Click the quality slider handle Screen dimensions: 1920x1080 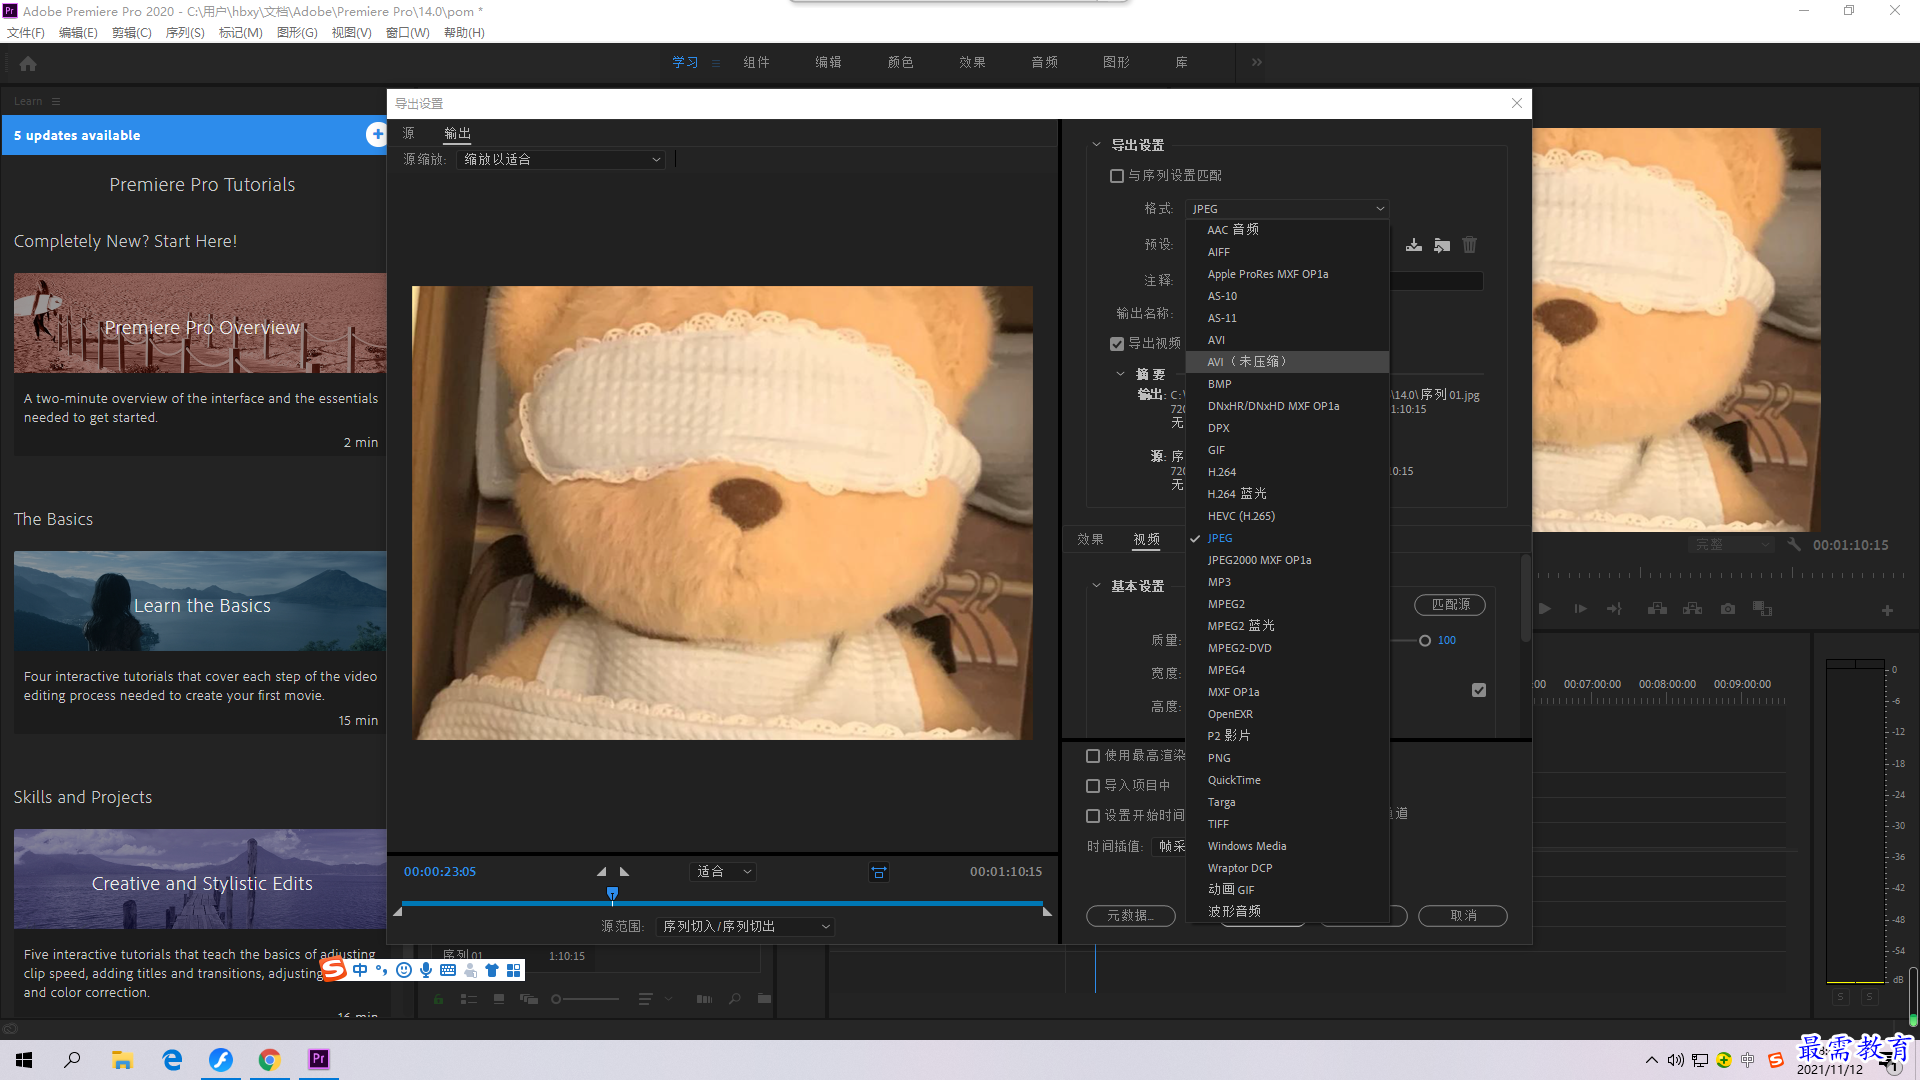(x=1425, y=641)
